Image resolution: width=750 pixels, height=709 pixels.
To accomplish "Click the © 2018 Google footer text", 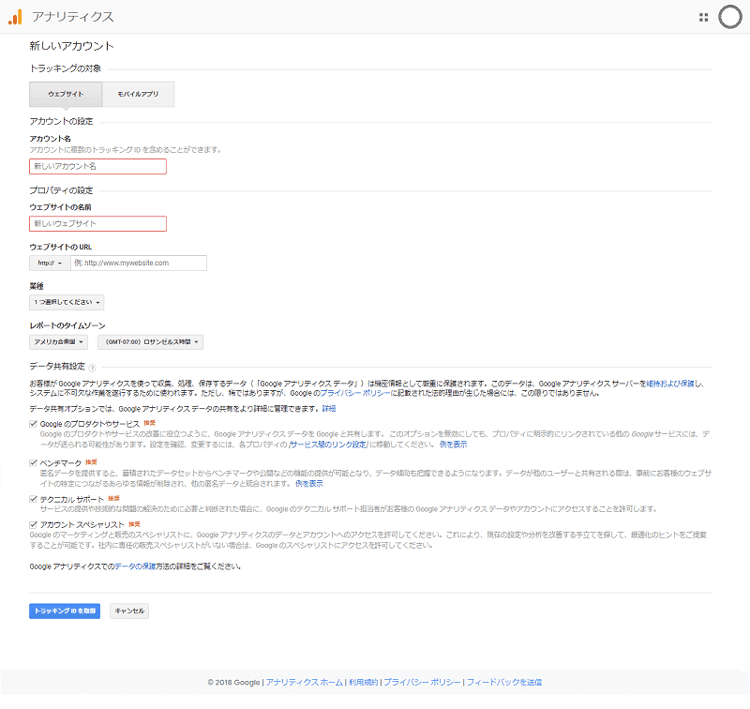I will pyautogui.click(x=234, y=682).
